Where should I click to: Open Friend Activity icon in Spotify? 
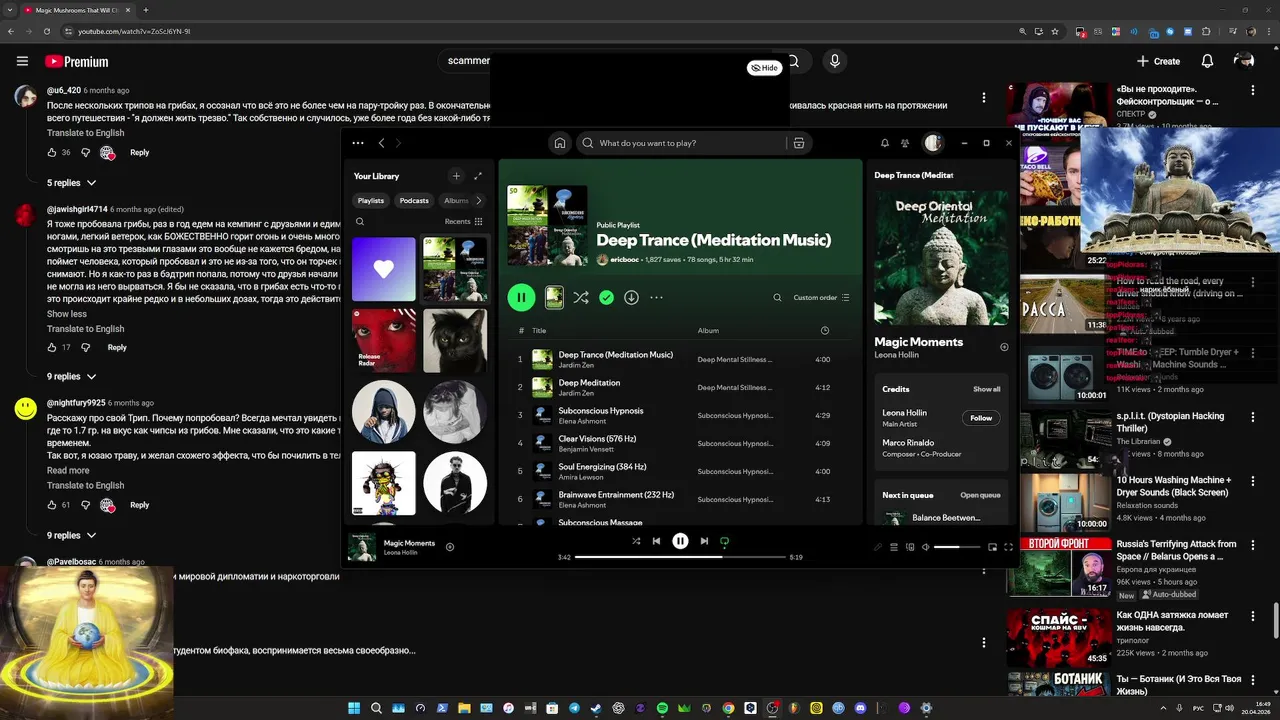tap(905, 143)
